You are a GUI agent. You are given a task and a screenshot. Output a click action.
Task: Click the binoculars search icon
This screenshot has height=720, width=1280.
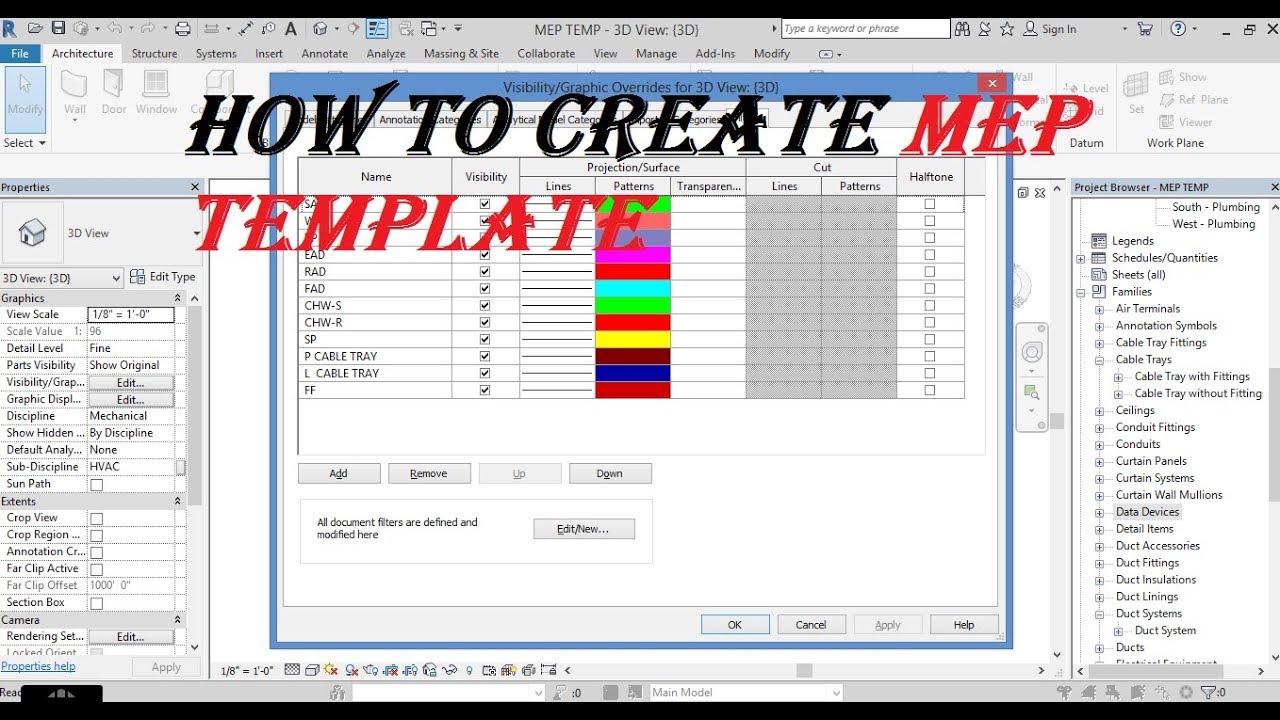tap(962, 29)
